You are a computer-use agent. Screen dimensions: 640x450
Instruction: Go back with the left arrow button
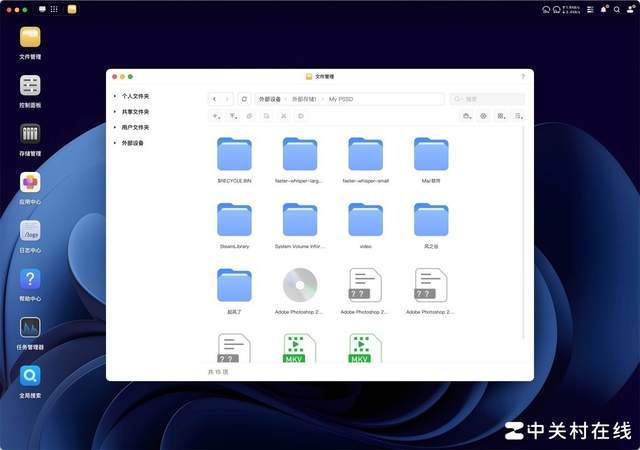pyautogui.click(x=215, y=99)
